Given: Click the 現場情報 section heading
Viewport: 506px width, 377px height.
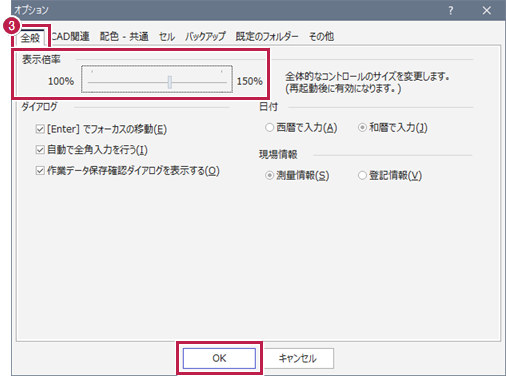Looking at the screenshot, I should [x=278, y=154].
